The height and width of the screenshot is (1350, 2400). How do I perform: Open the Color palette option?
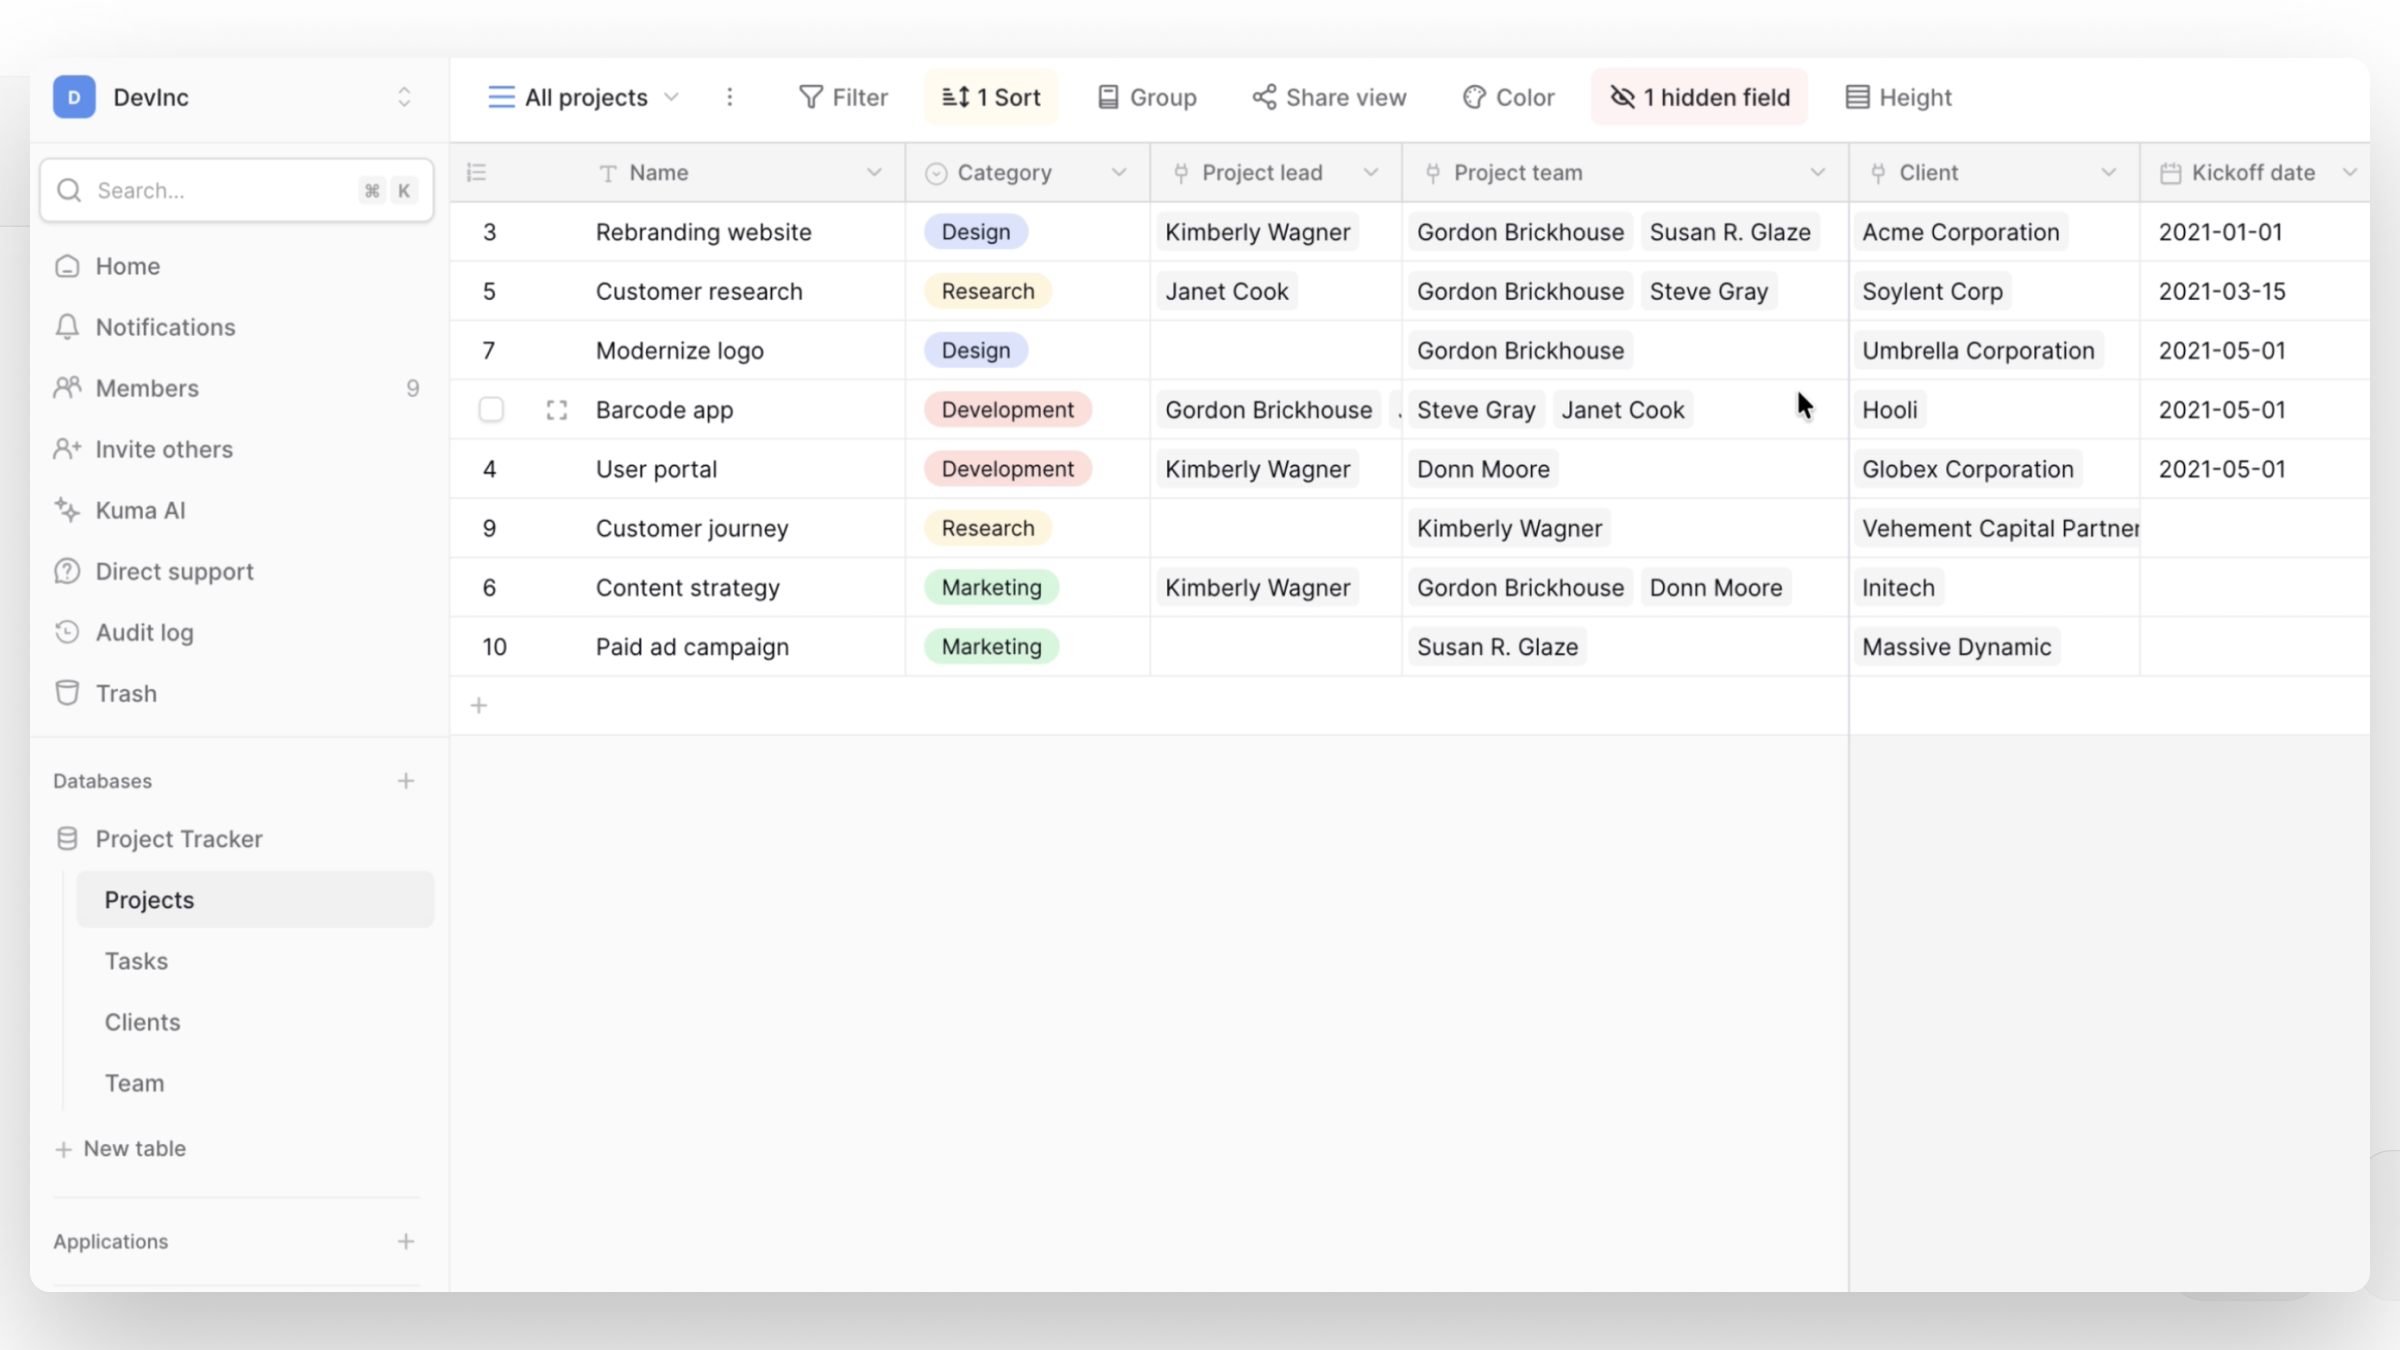(x=1508, y=97)
